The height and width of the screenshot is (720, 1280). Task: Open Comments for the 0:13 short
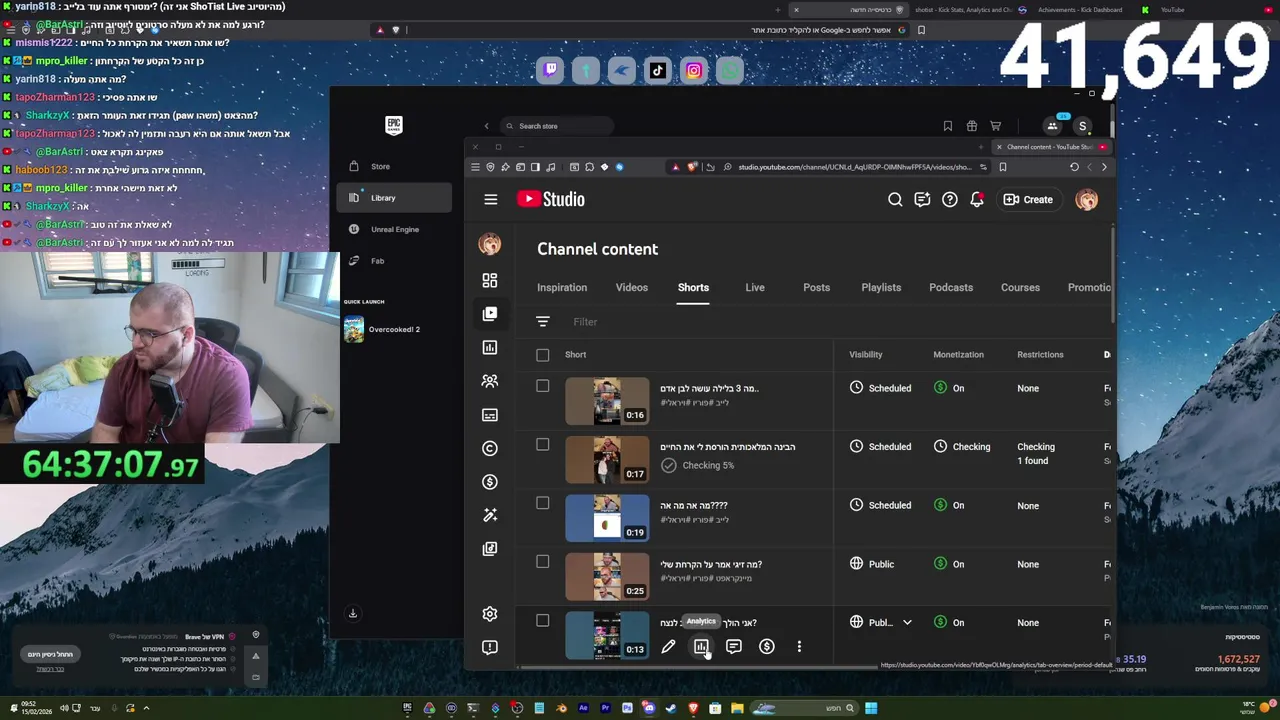[734, 647]
